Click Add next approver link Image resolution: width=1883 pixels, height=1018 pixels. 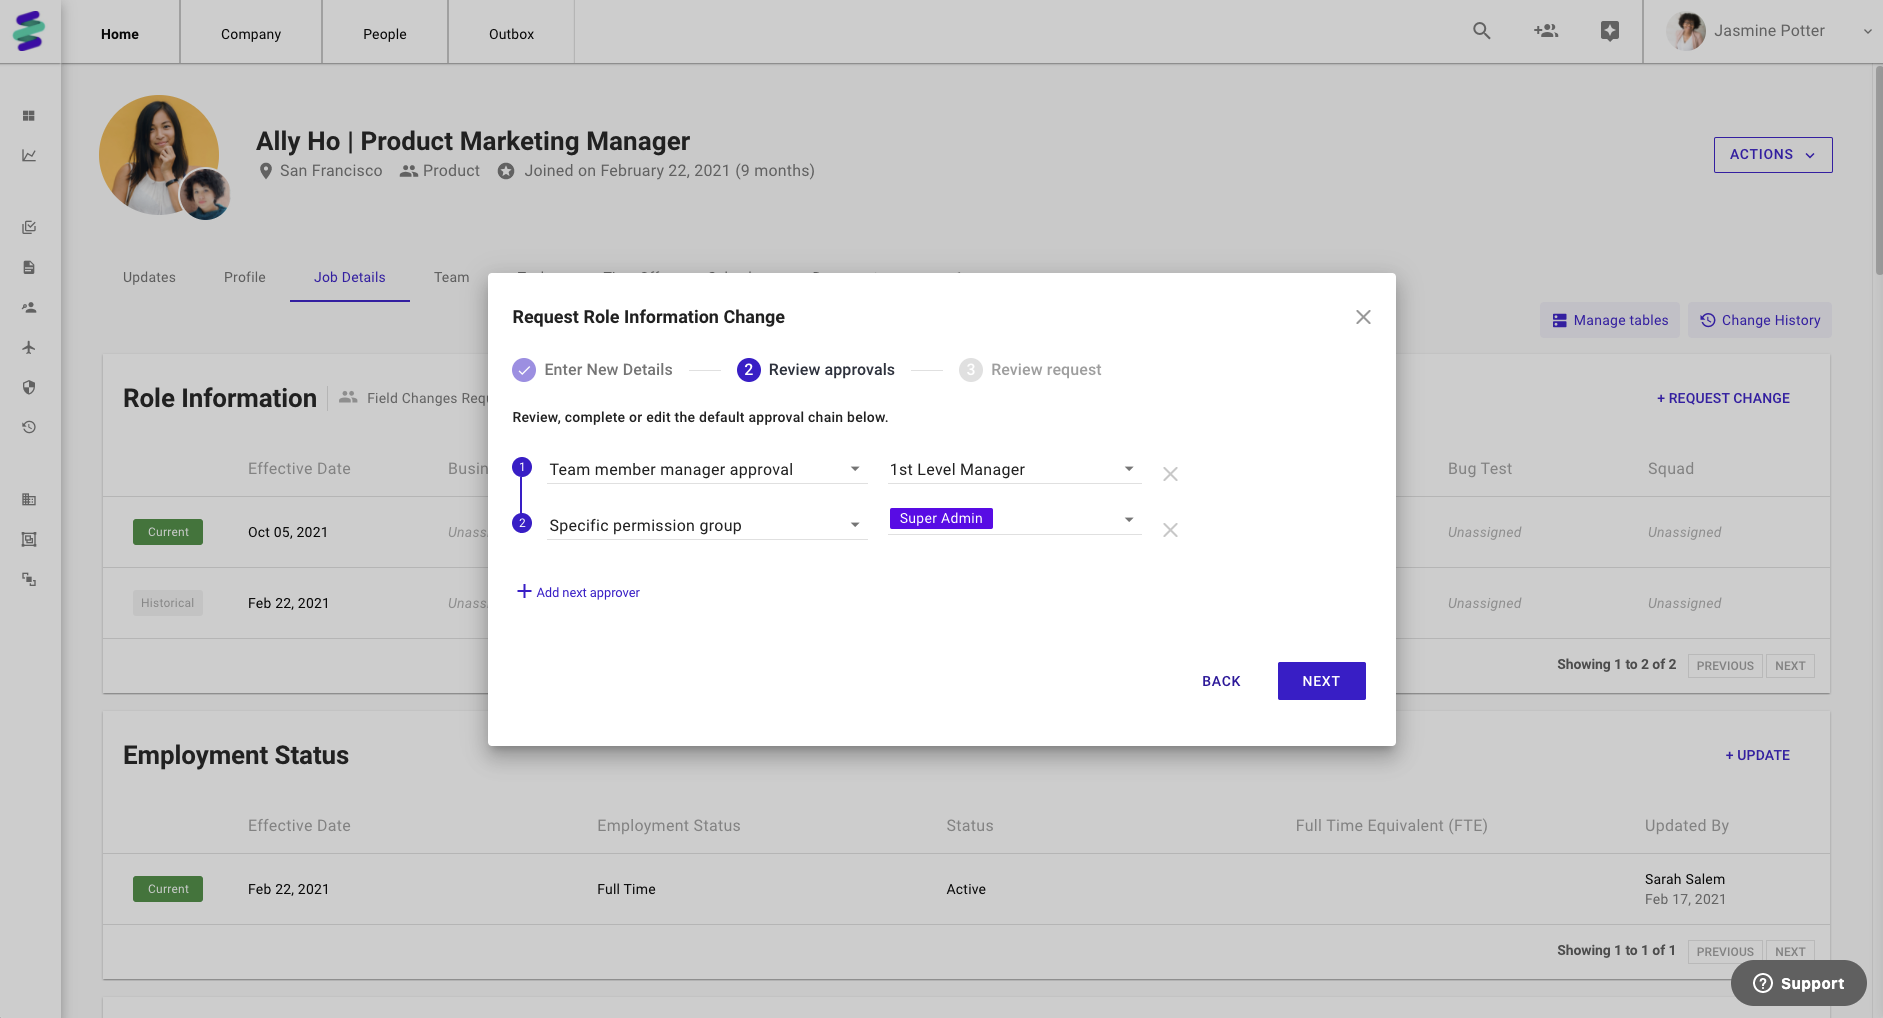578,592
